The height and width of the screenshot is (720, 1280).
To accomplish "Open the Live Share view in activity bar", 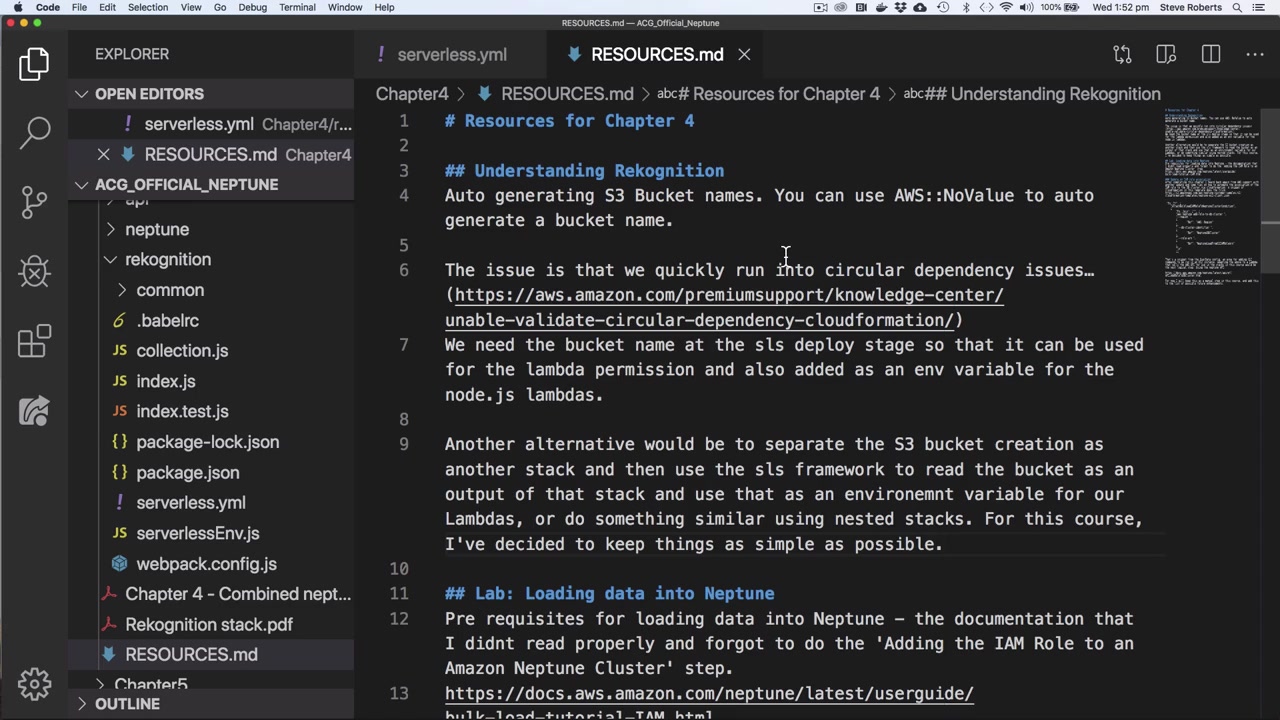I will tap(34, 411).
